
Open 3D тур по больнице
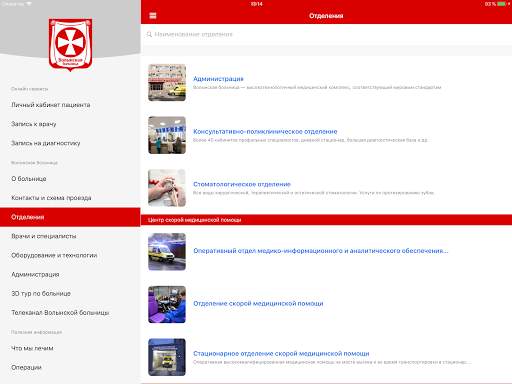point(41,293)
